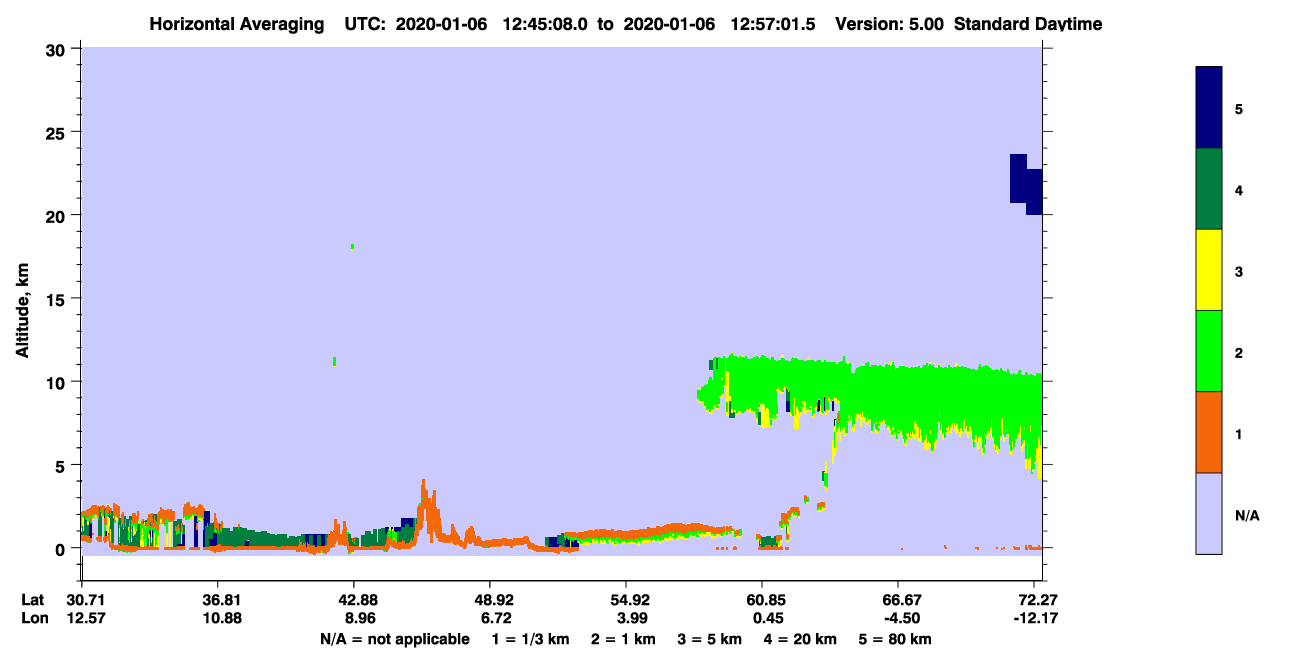Click the 'Lat' row label
1300x667 pixels.
(33, 600)
